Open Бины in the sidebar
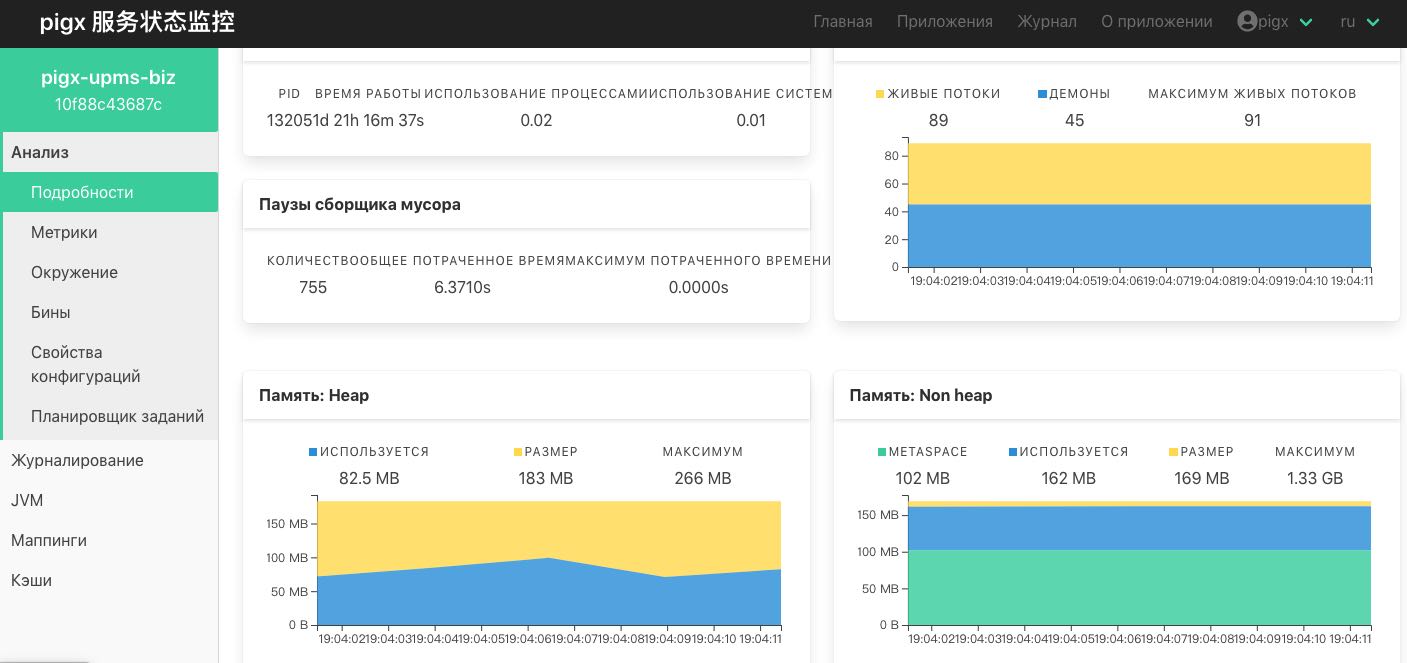 tap(109, 312)
